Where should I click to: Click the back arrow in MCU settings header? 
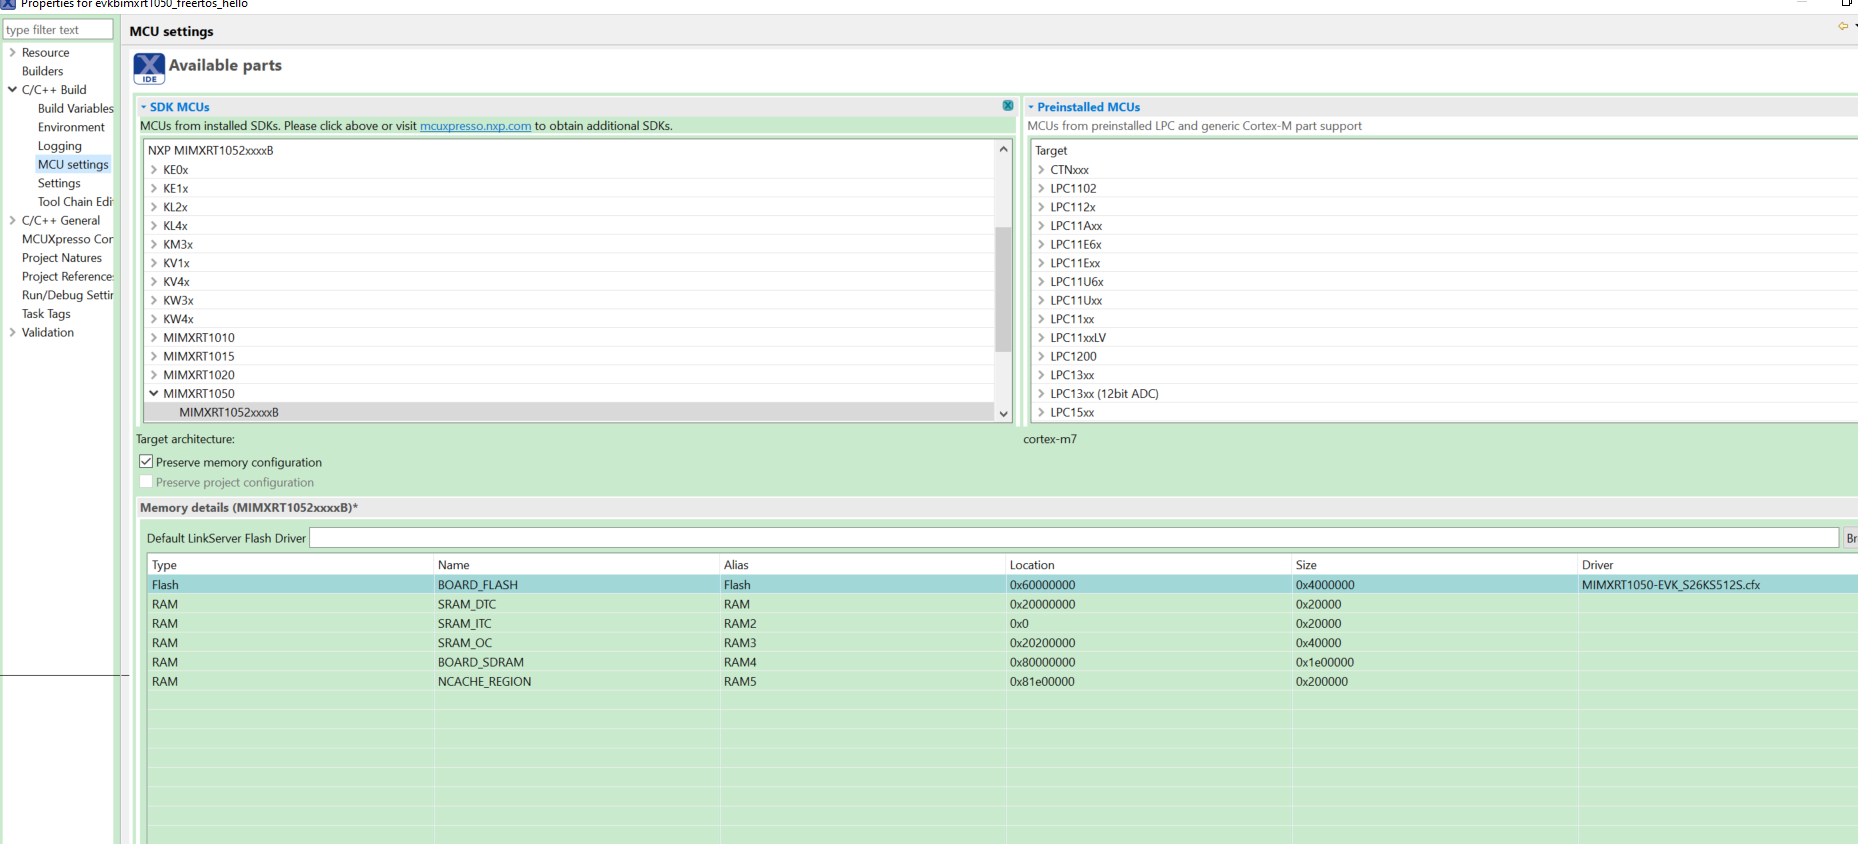1843,26
